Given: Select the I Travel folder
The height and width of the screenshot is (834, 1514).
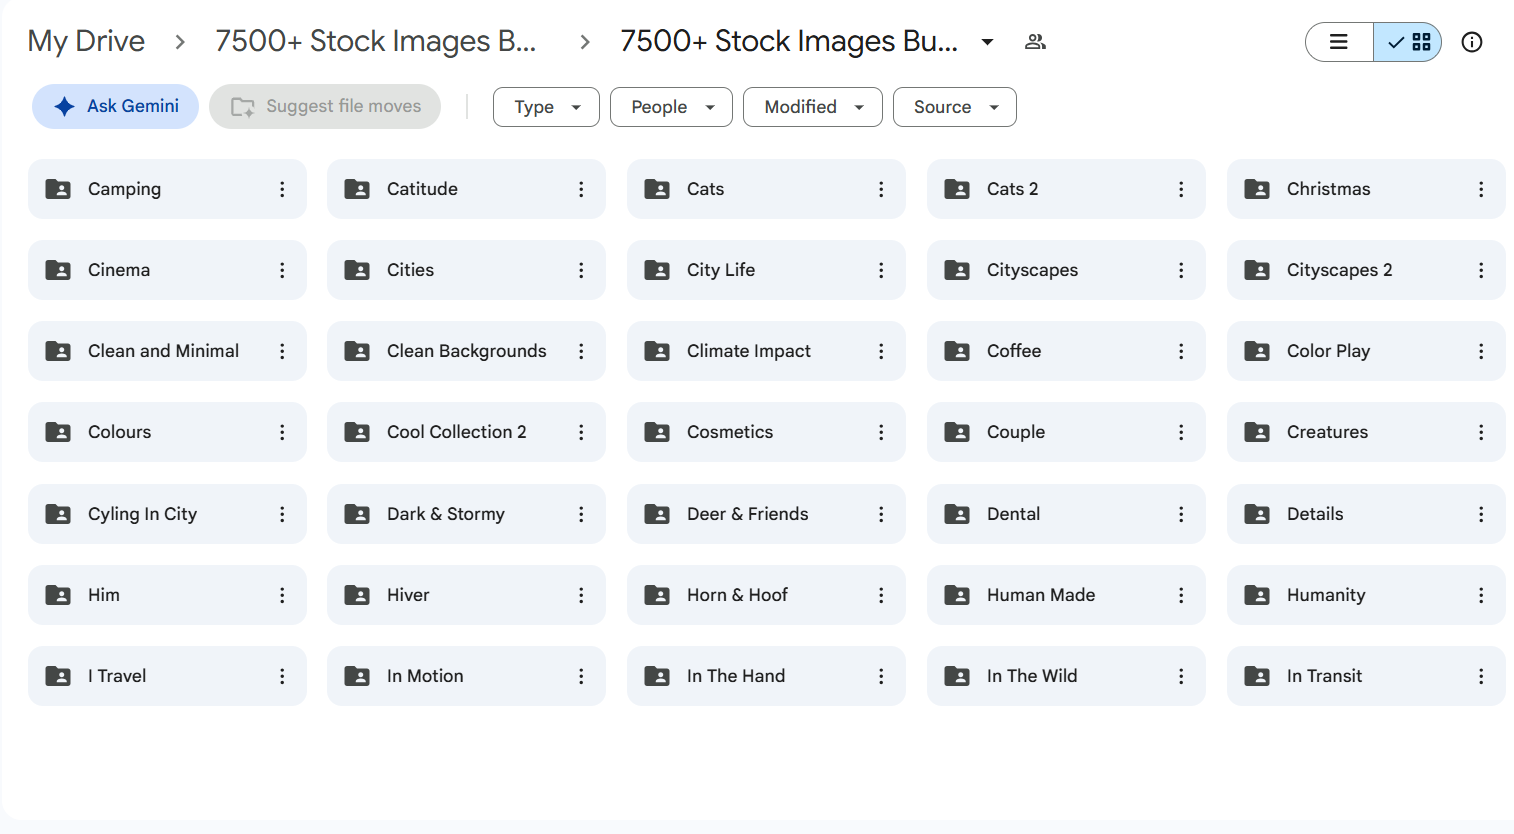Looking at the screenshot, I should [167, 676].
